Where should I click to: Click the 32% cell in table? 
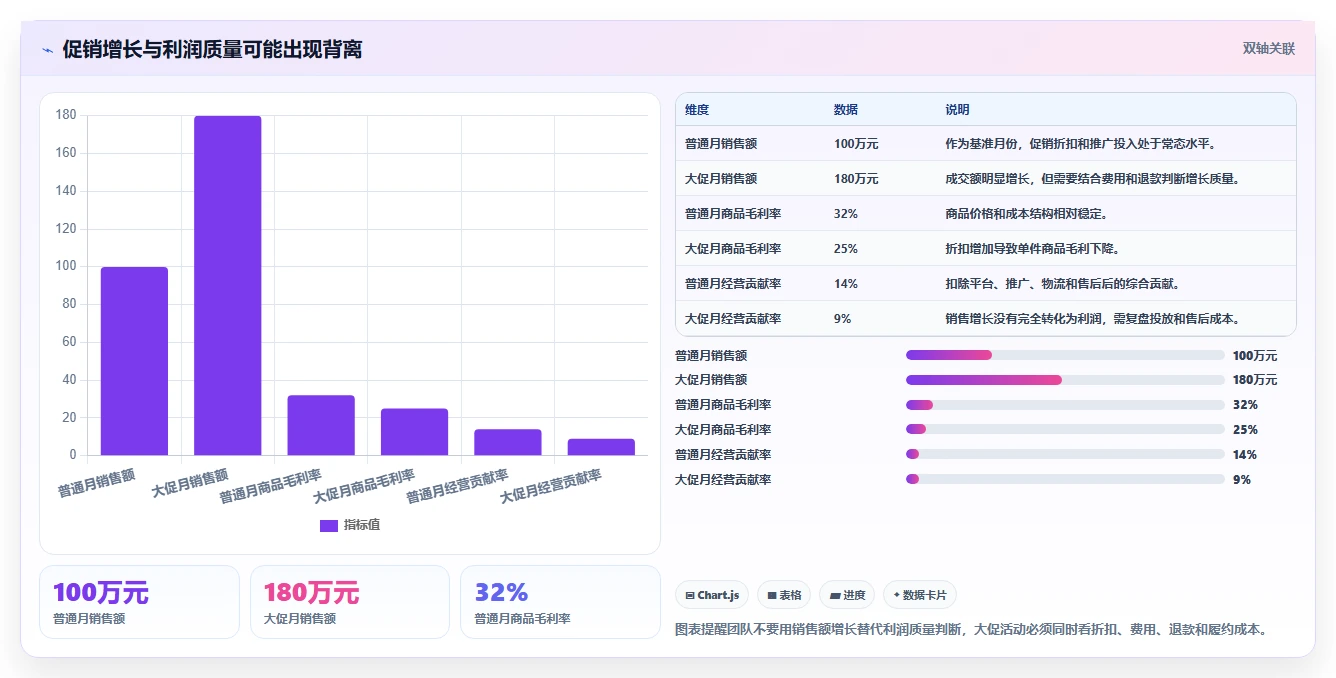tap(846, 214)
